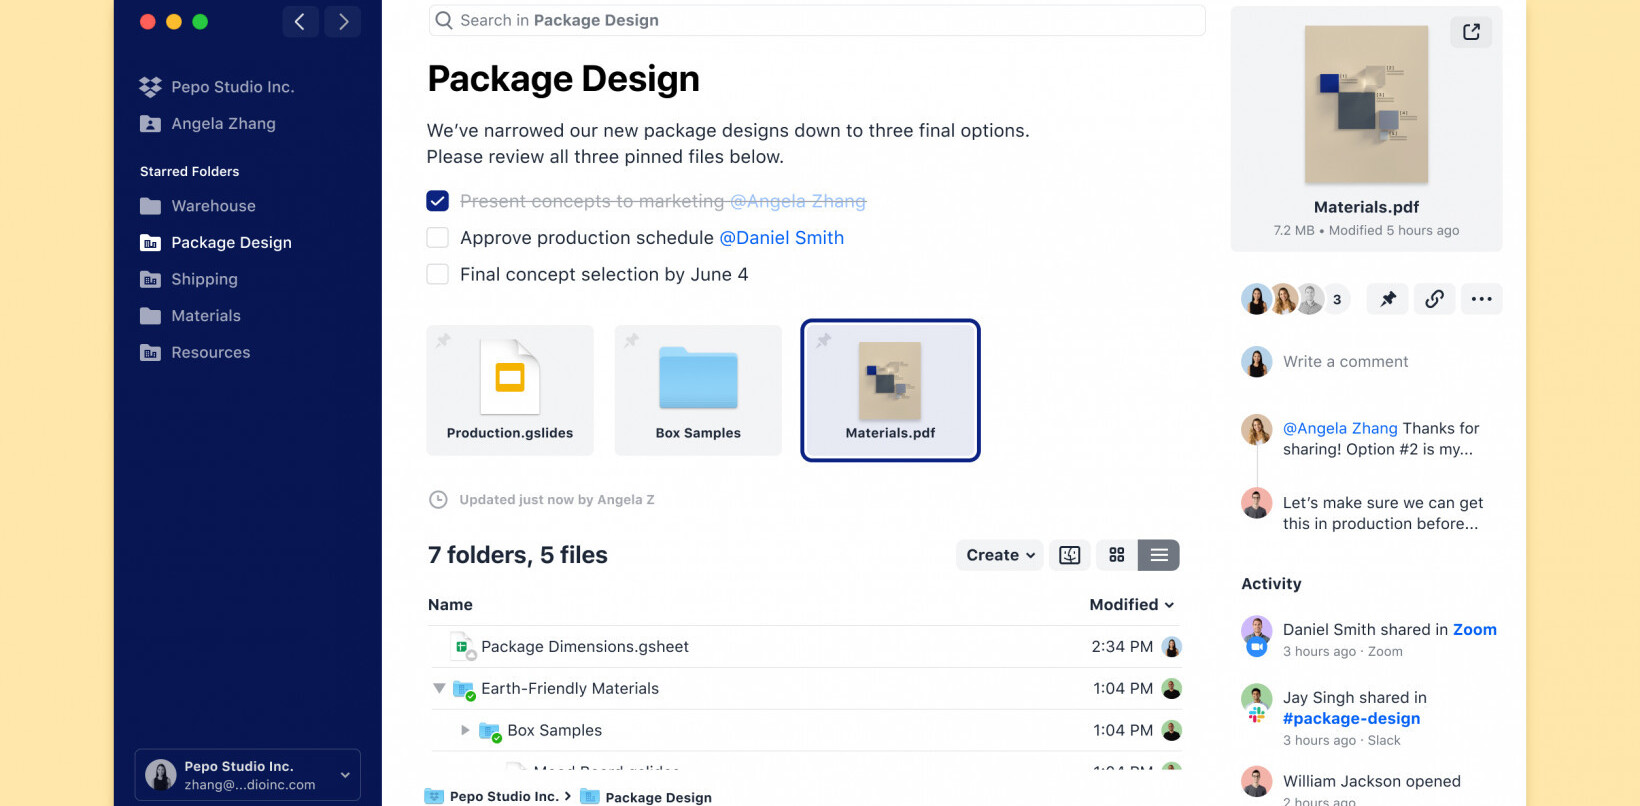Collapse the Earth-Friendly Materials folder
The height and width of the screenshot is (806, 1640).
(439, 689)
